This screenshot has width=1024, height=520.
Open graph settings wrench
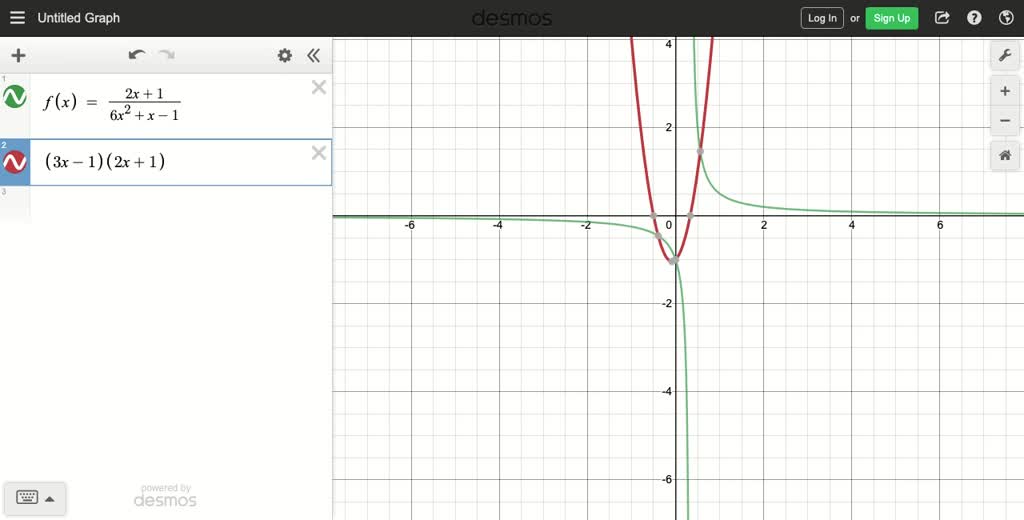[x=1005, y=56]
